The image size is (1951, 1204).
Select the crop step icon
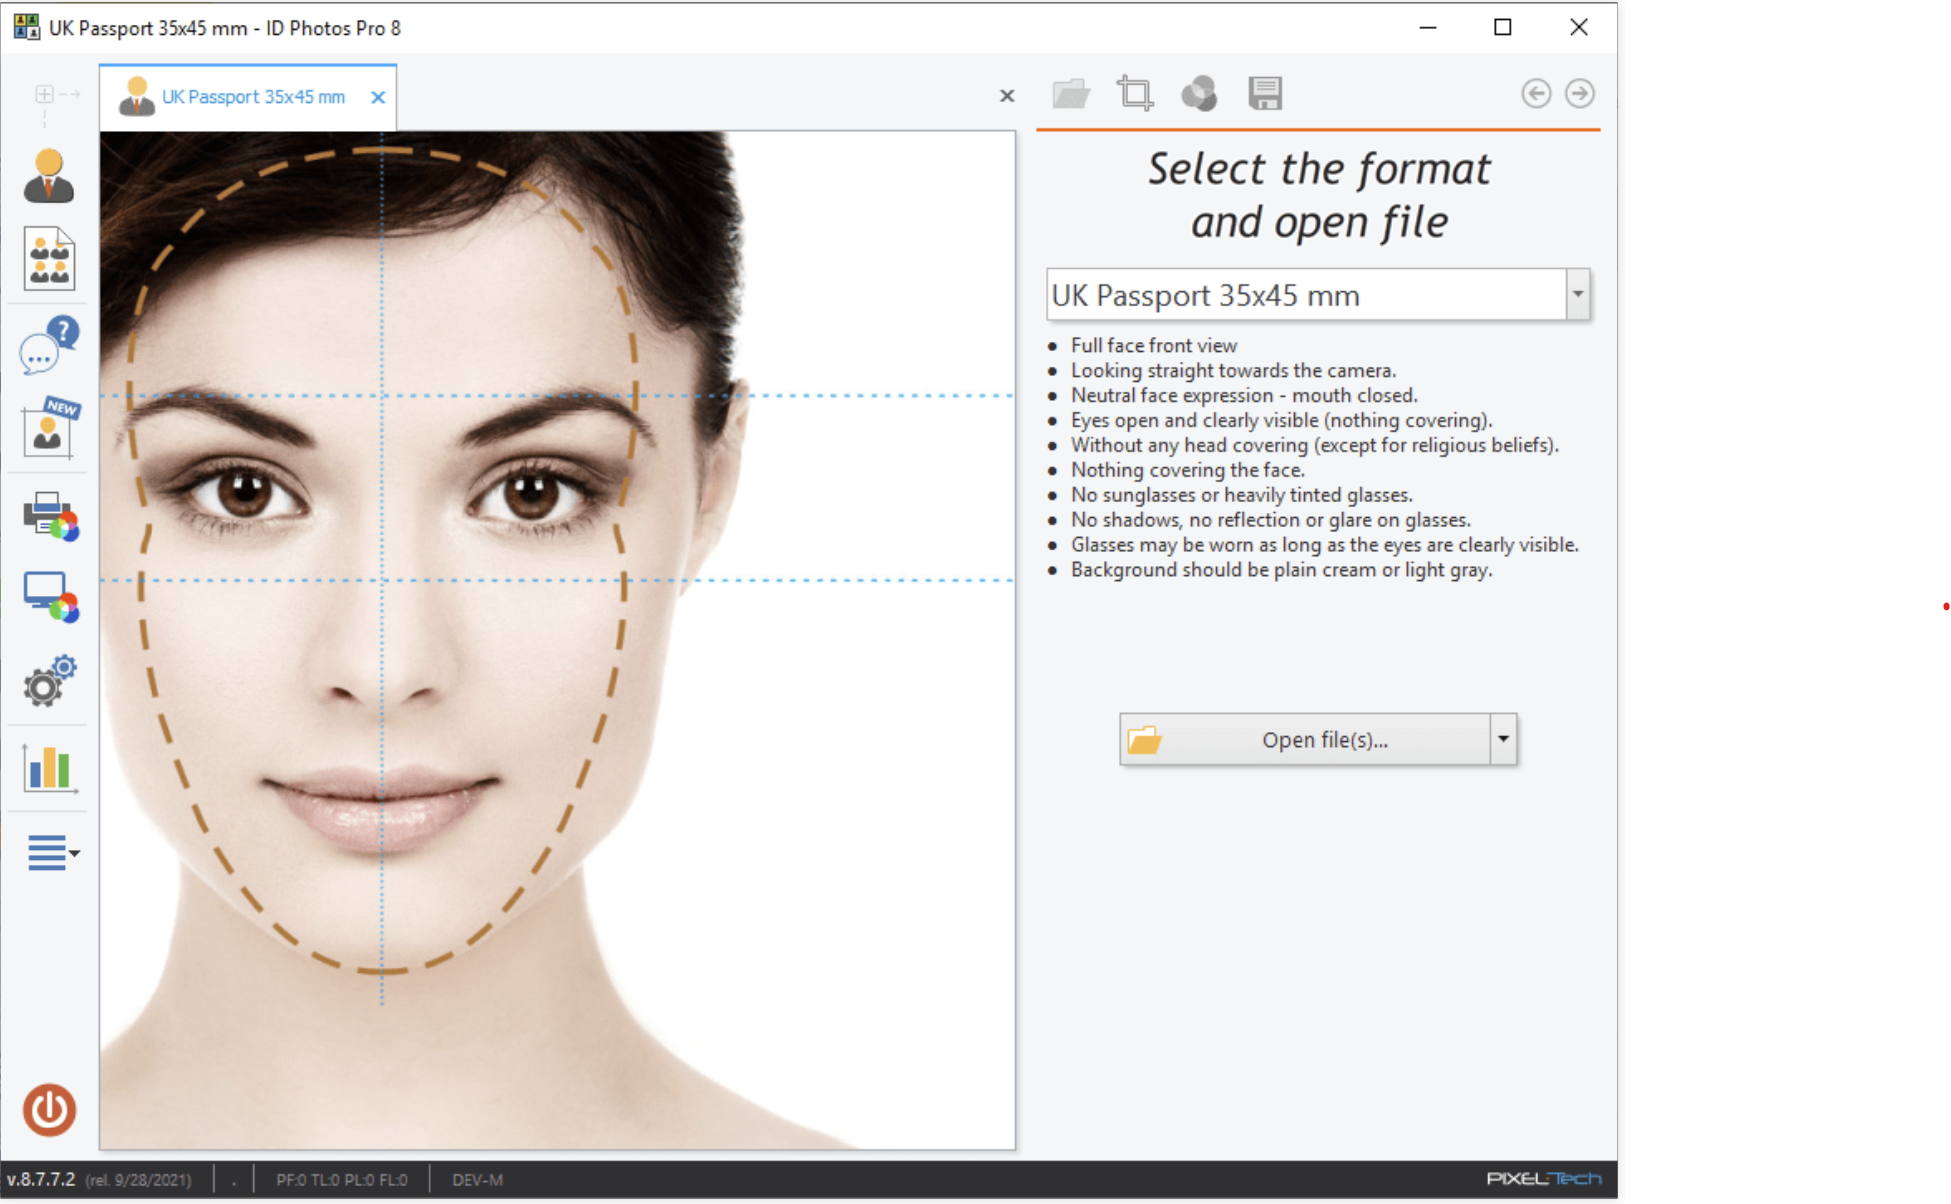point(1135,94)
